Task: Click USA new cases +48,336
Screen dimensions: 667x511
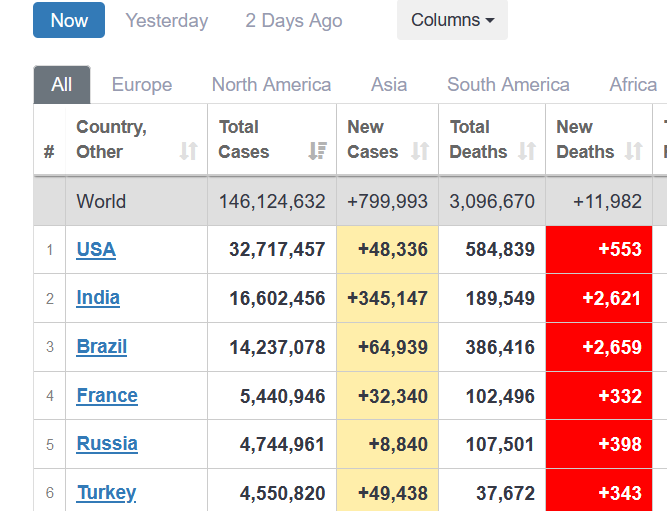Action: pyautogui.click(x=393, y=249)
